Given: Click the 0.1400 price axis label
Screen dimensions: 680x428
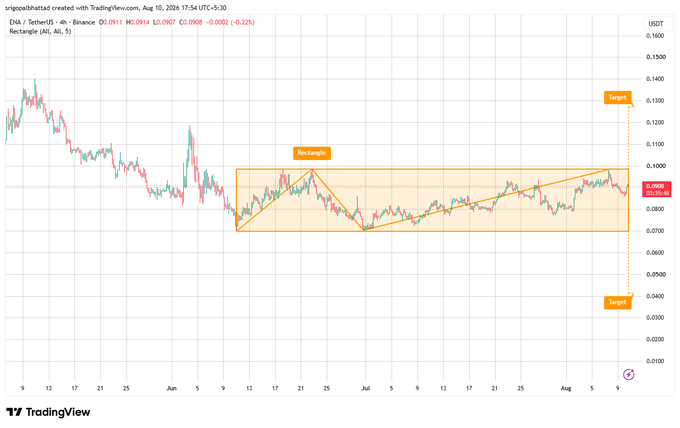Looking at the screenshot, I should (x=655, y=79).
